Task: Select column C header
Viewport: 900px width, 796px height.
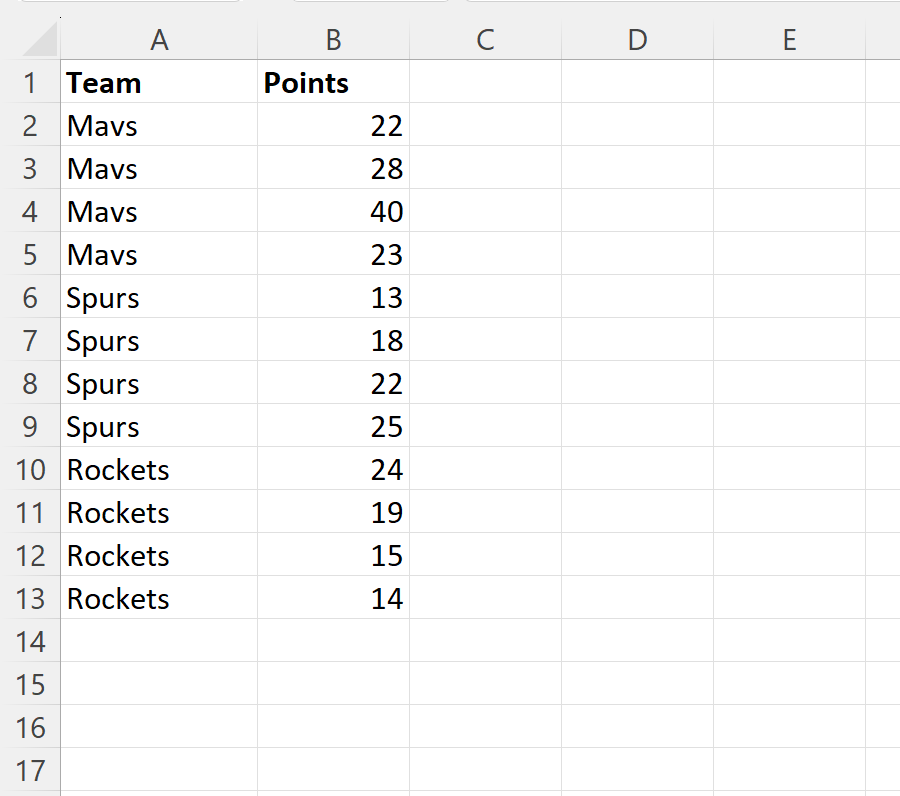Action: pos(486,40)
